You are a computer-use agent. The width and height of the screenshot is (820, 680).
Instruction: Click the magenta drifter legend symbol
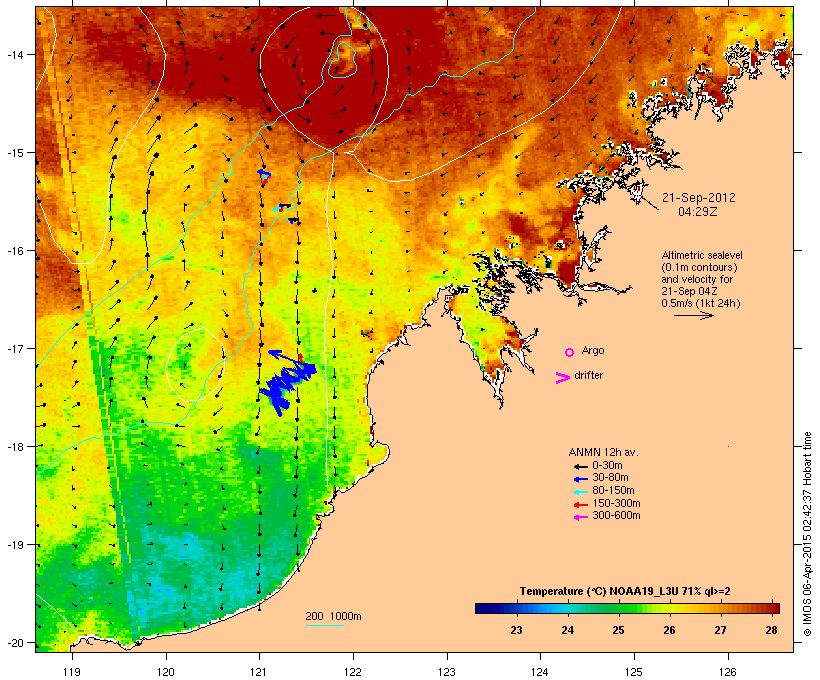[562, 378]
